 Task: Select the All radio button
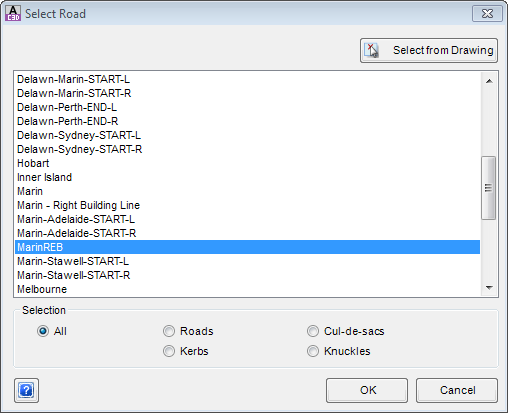coord(43,331)
